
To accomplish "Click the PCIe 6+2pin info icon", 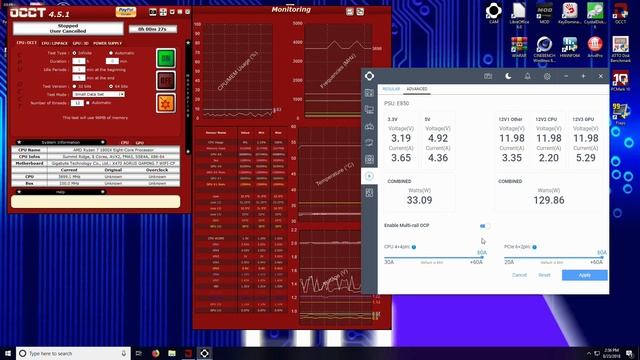I will pyautogui.click(x=534, y=247).
